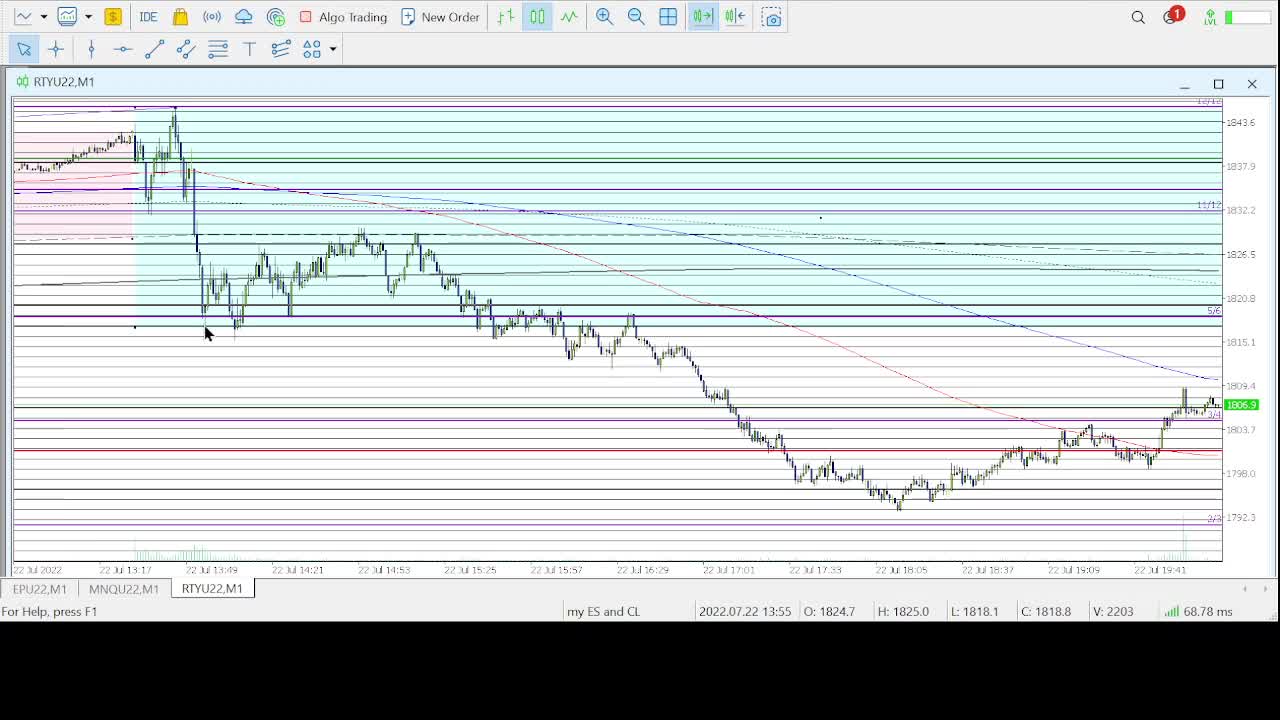The height and width of the screenshot is (720, 1280).
Task: Open the Market shopping bag icon
Action: pos(180,17)
